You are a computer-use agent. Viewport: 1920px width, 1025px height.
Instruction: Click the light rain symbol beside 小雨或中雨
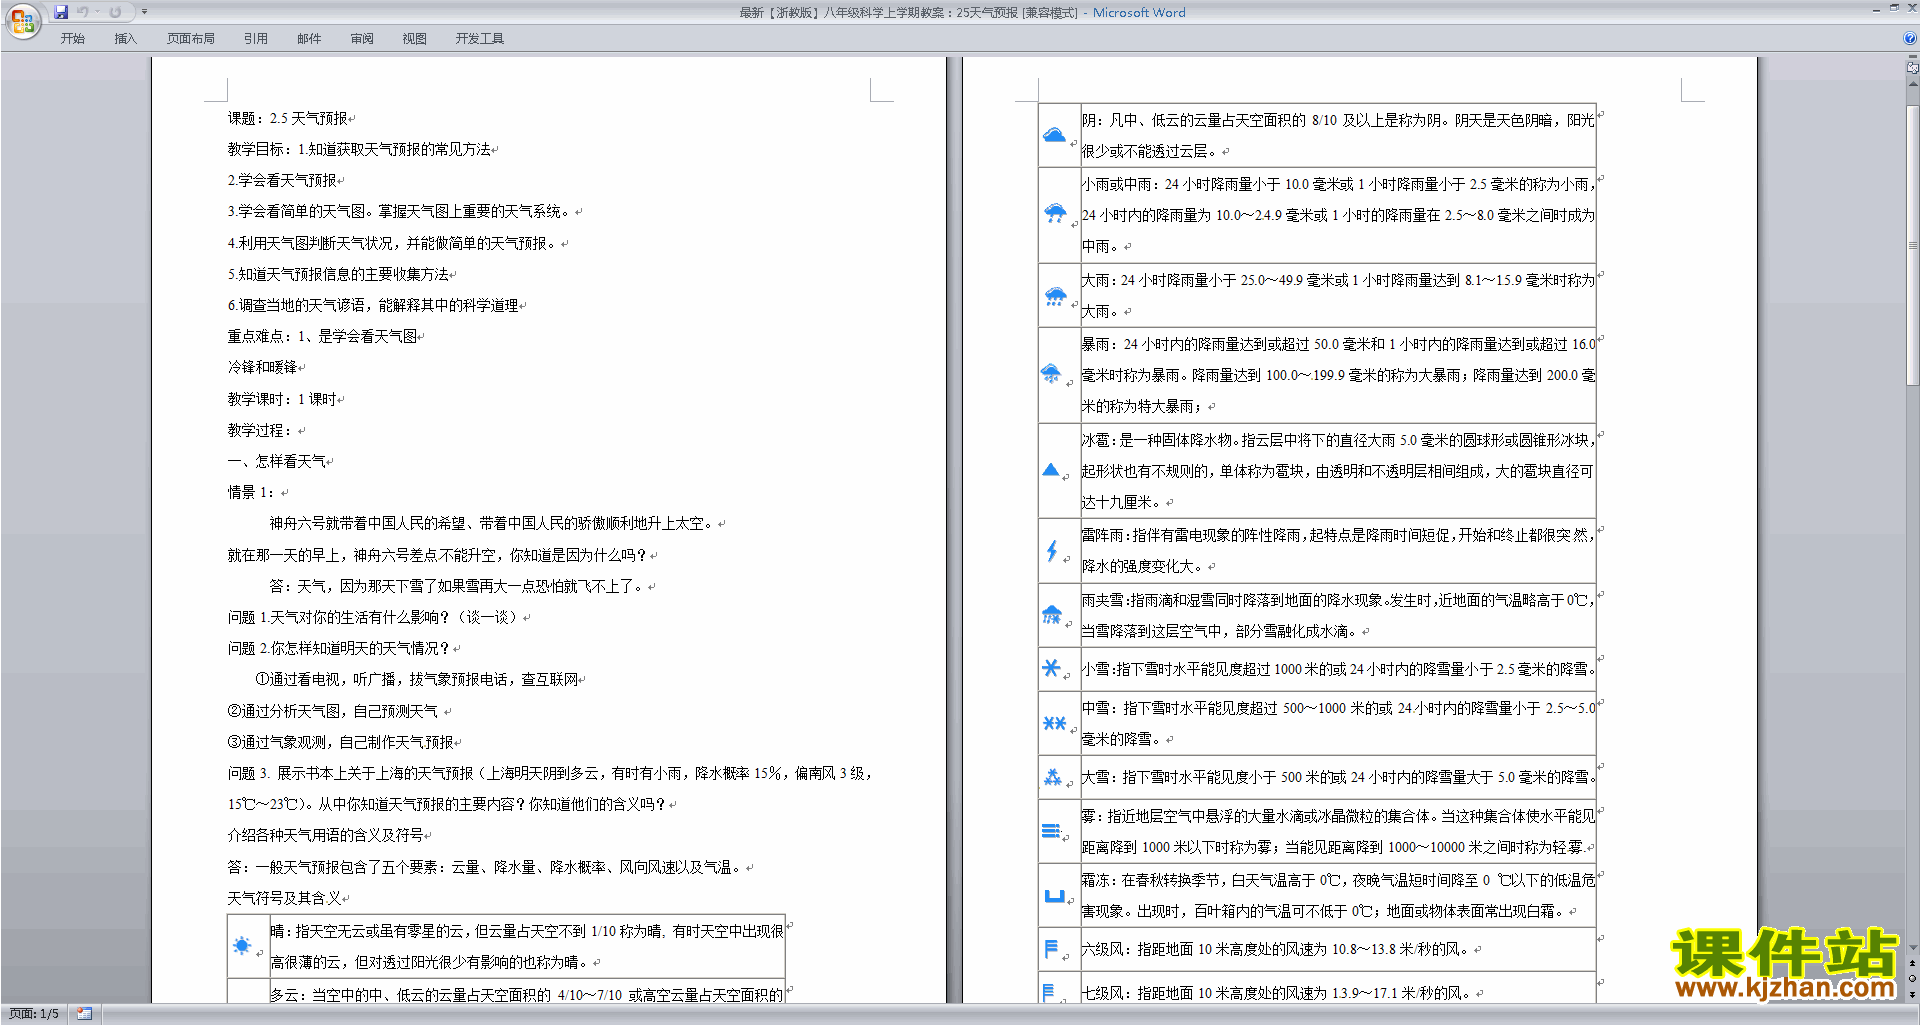(1055, 213)
